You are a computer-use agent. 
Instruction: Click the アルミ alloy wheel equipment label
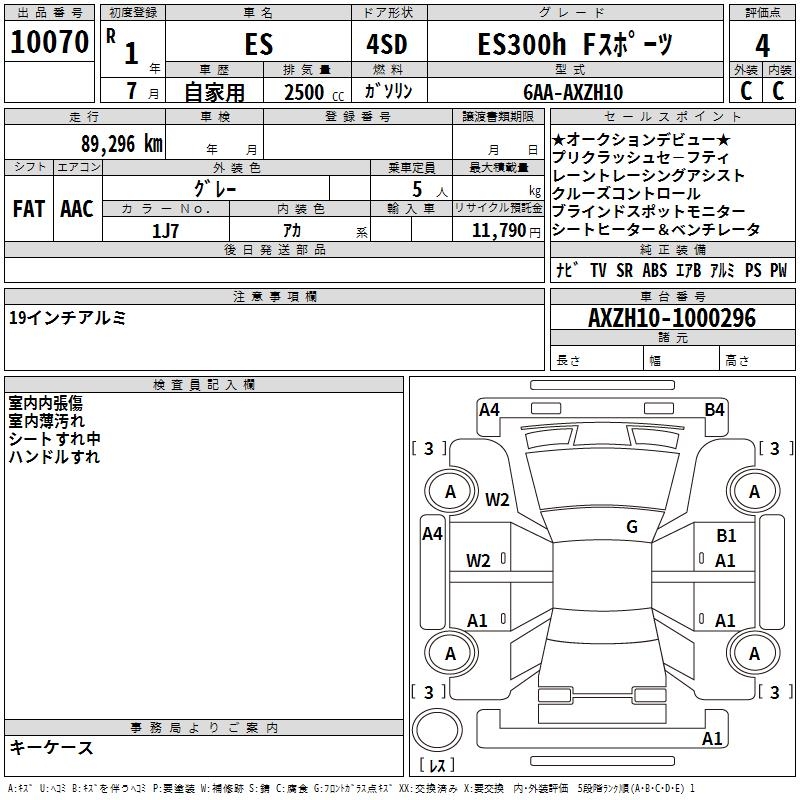[722, 270]
